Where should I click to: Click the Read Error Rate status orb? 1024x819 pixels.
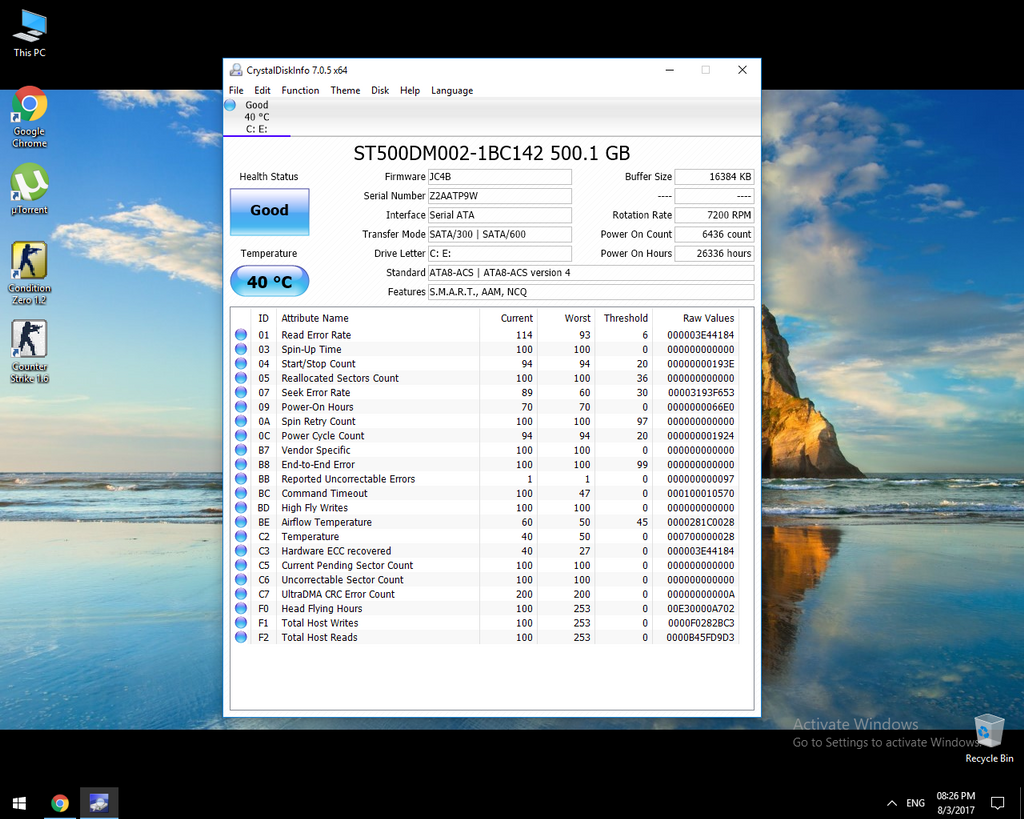[241, 335]
